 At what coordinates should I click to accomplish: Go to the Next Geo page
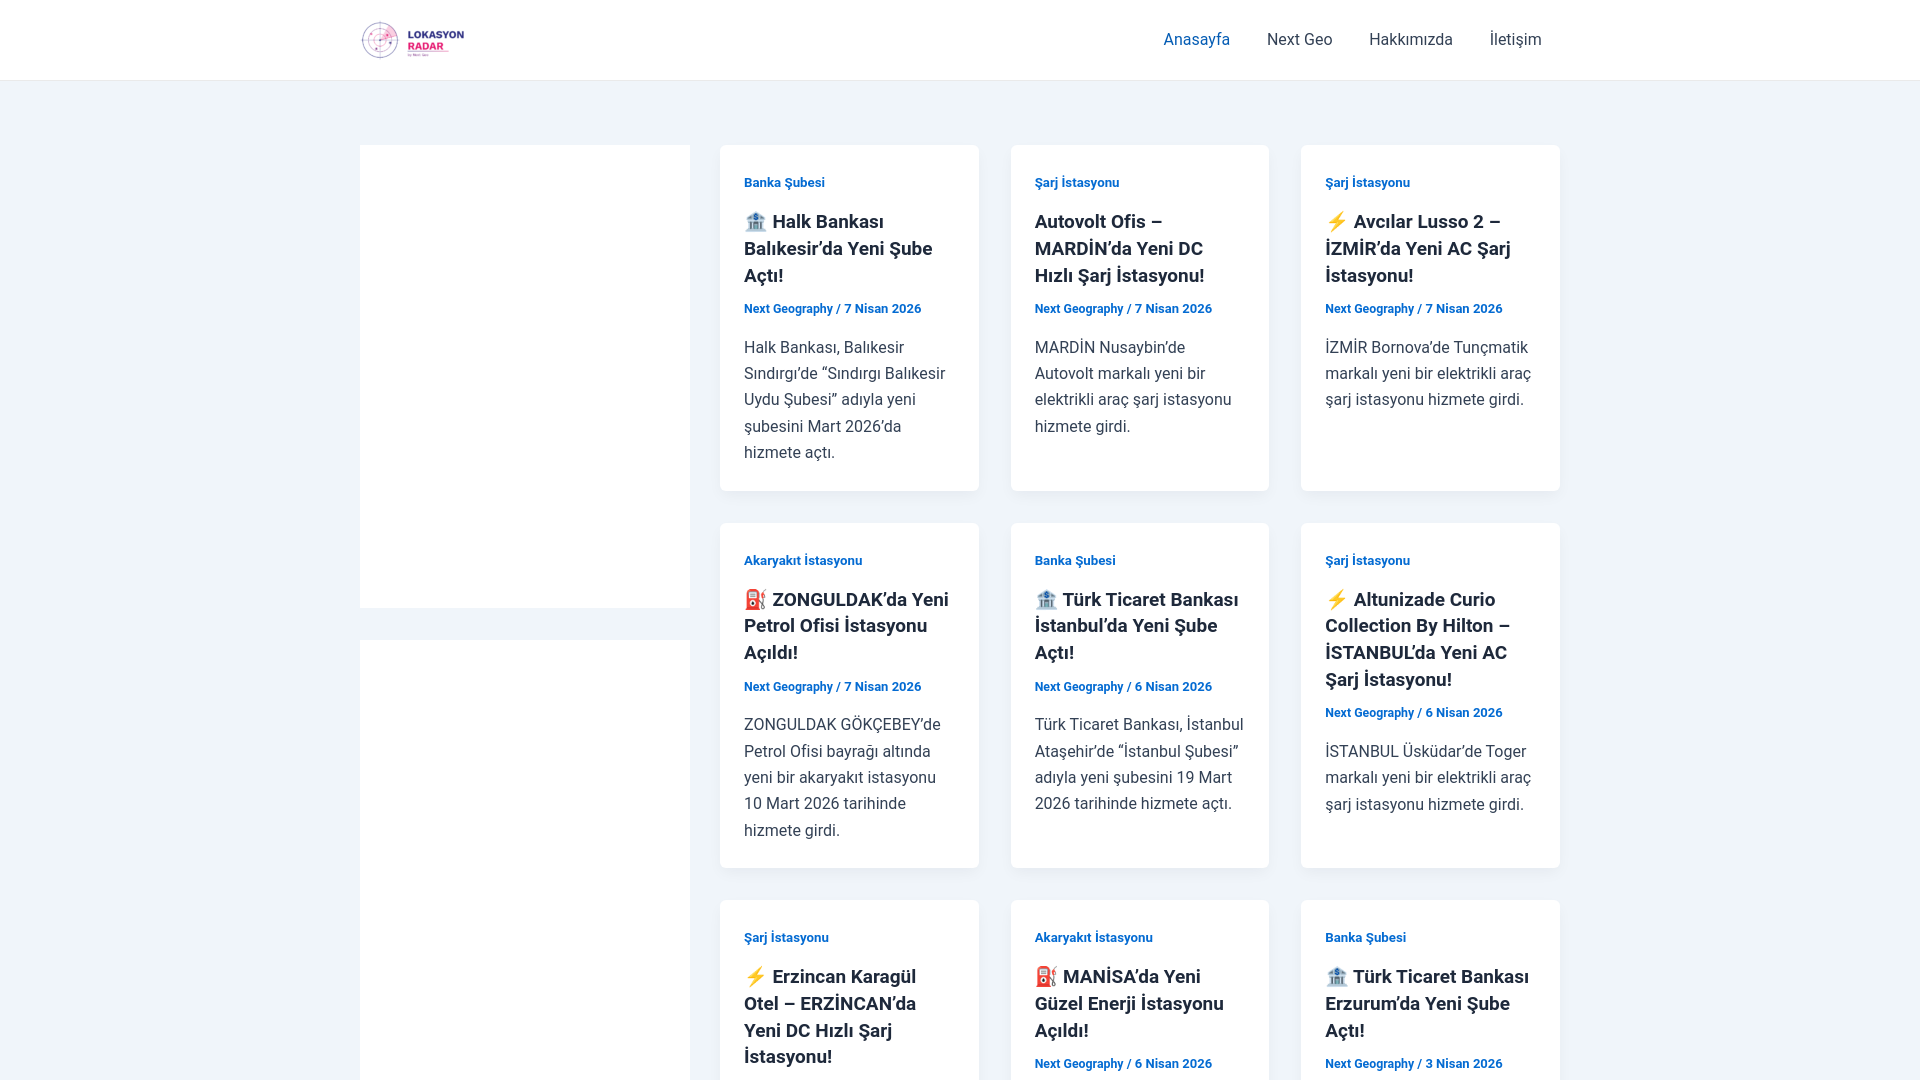[1299, 40]
